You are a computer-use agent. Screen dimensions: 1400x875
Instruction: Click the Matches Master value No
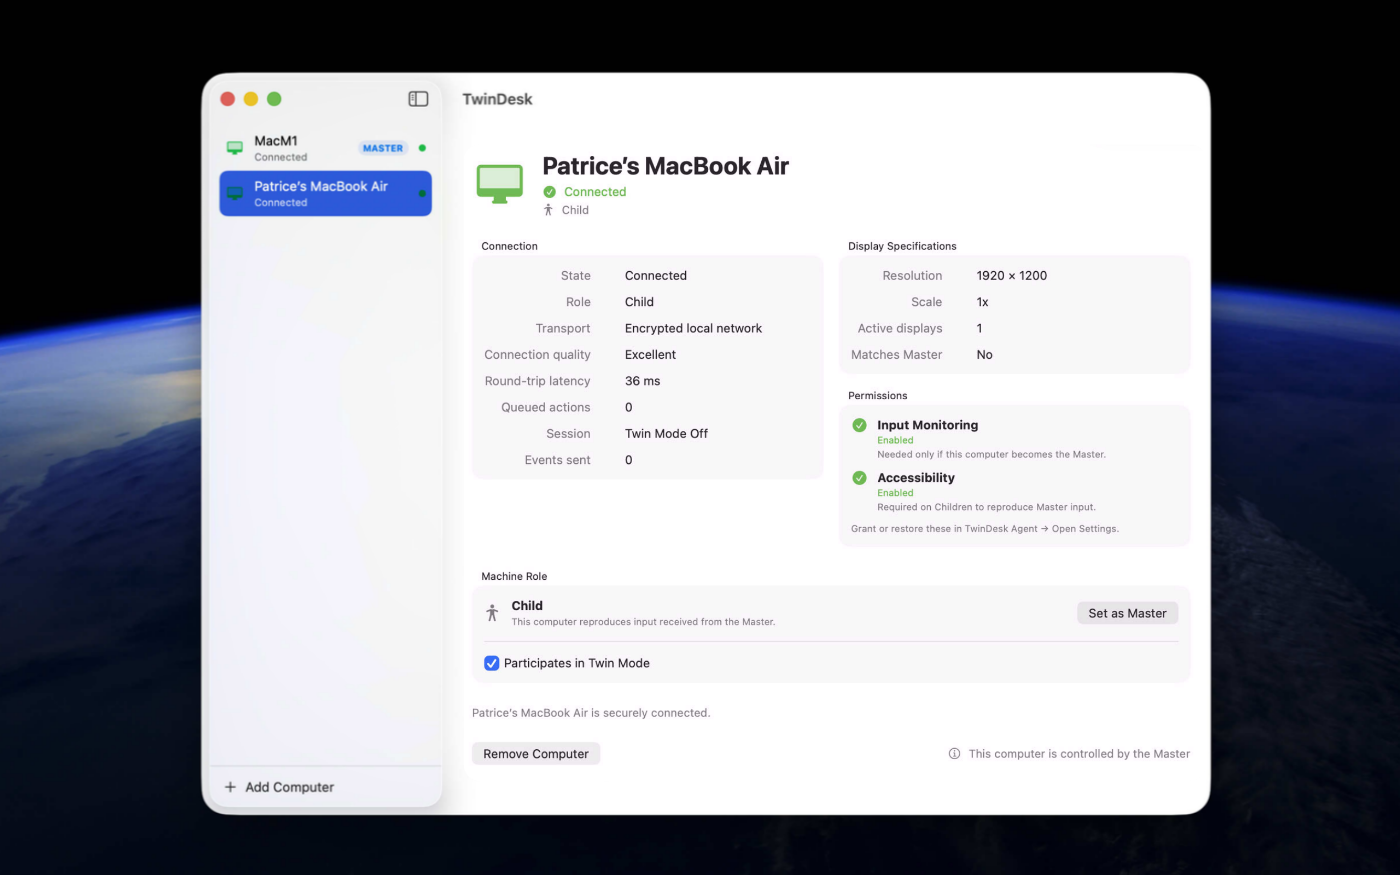pos(984,355)
